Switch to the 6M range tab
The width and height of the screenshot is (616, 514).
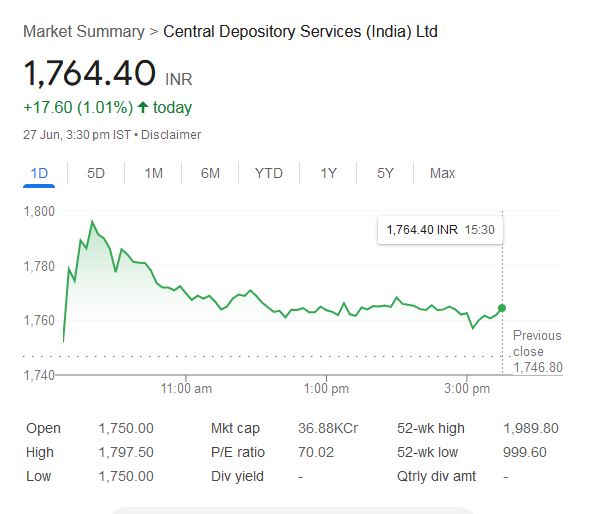tap(210, 173)
